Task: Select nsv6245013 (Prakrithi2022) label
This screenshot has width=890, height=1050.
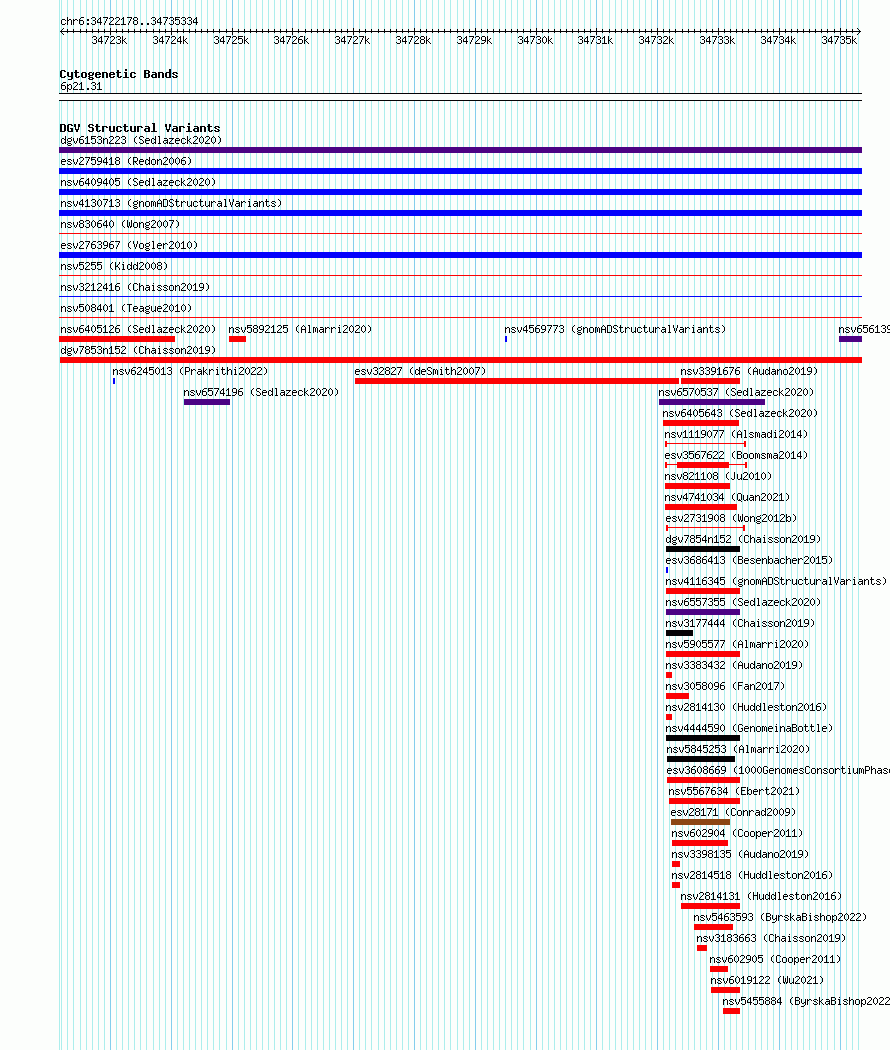Action: click(x=190, y=371)
